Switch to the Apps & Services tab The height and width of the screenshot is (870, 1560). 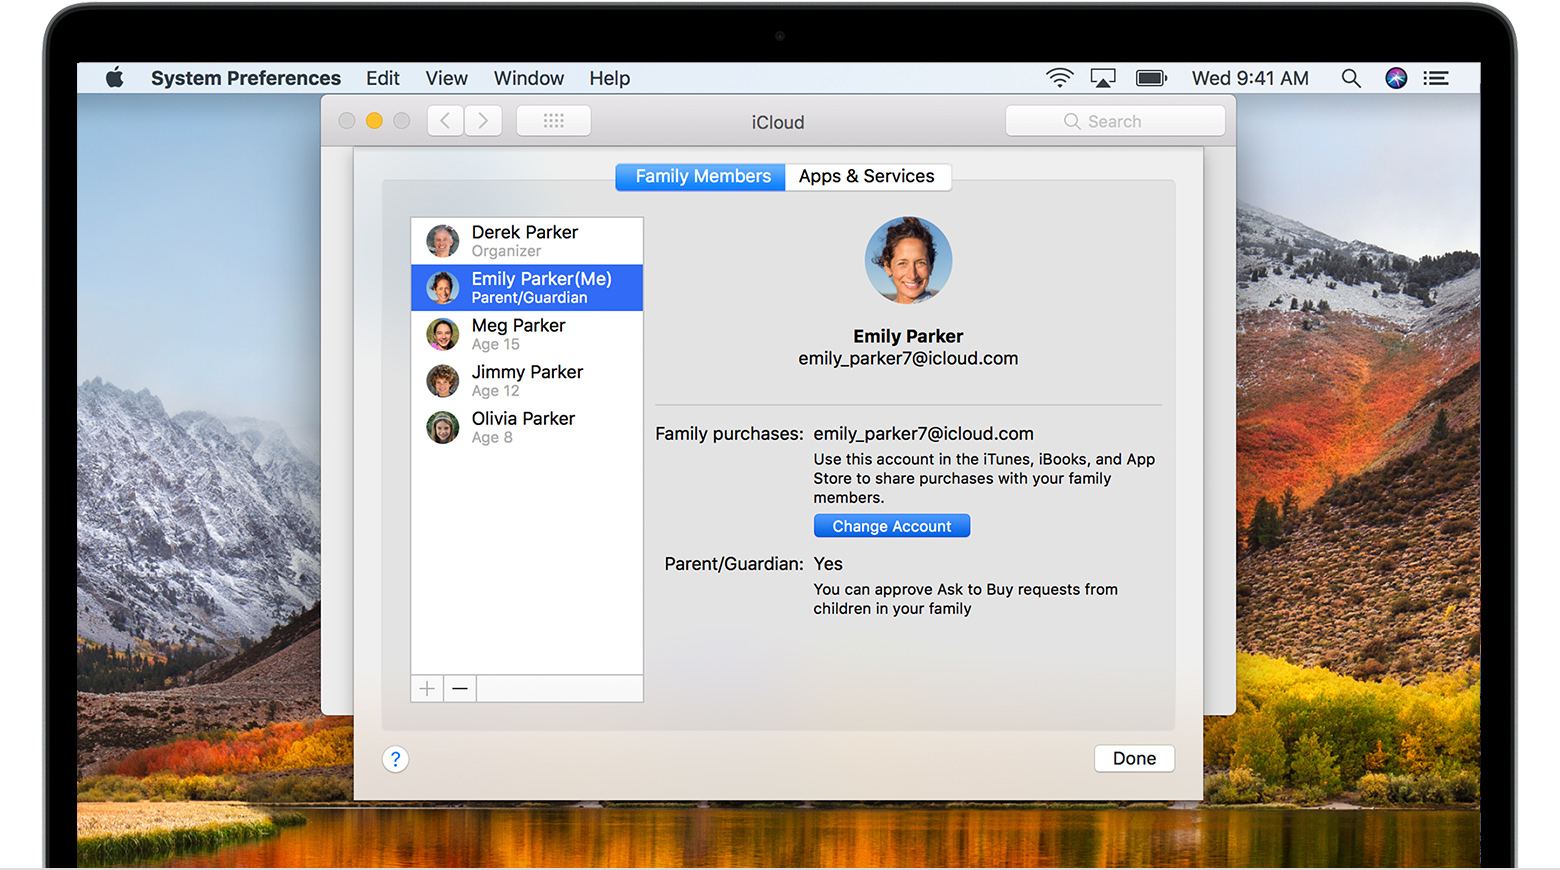[867, 177]
